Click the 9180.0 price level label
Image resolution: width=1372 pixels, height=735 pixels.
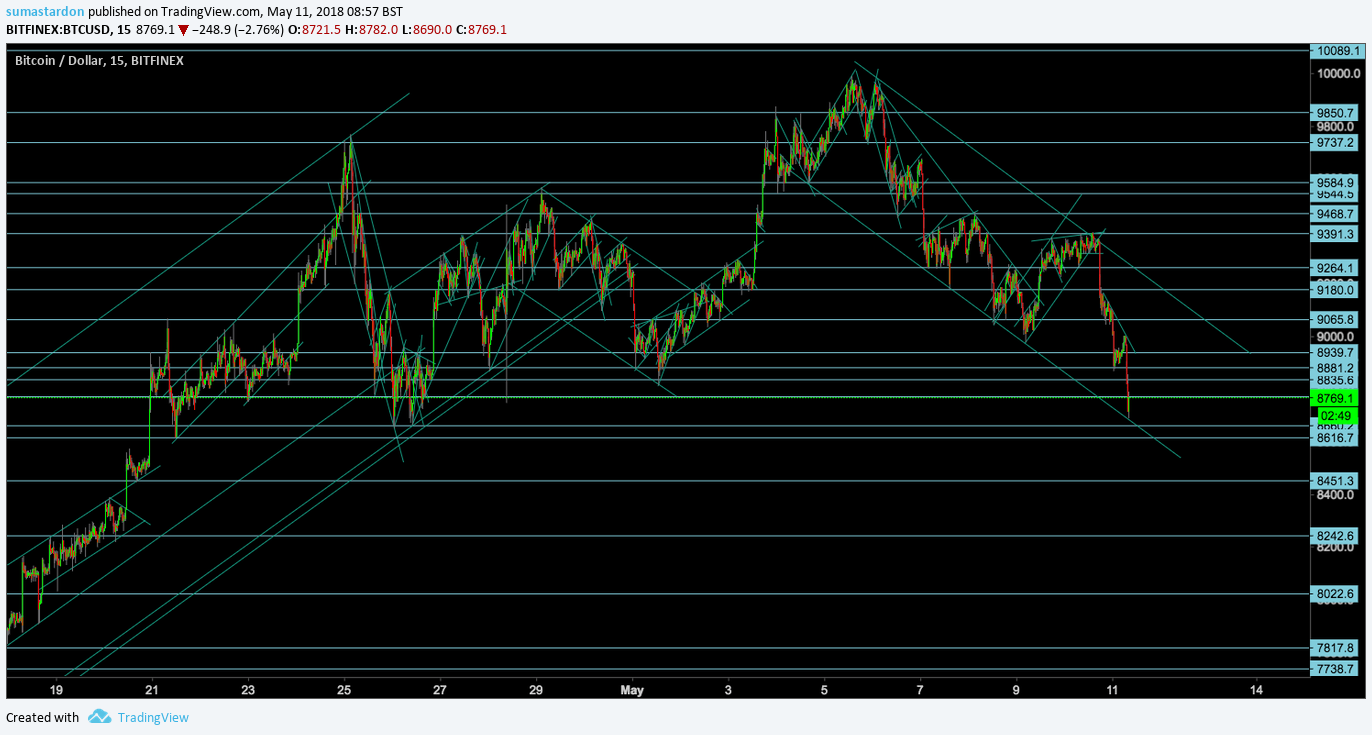click(x=1336, y=290)
